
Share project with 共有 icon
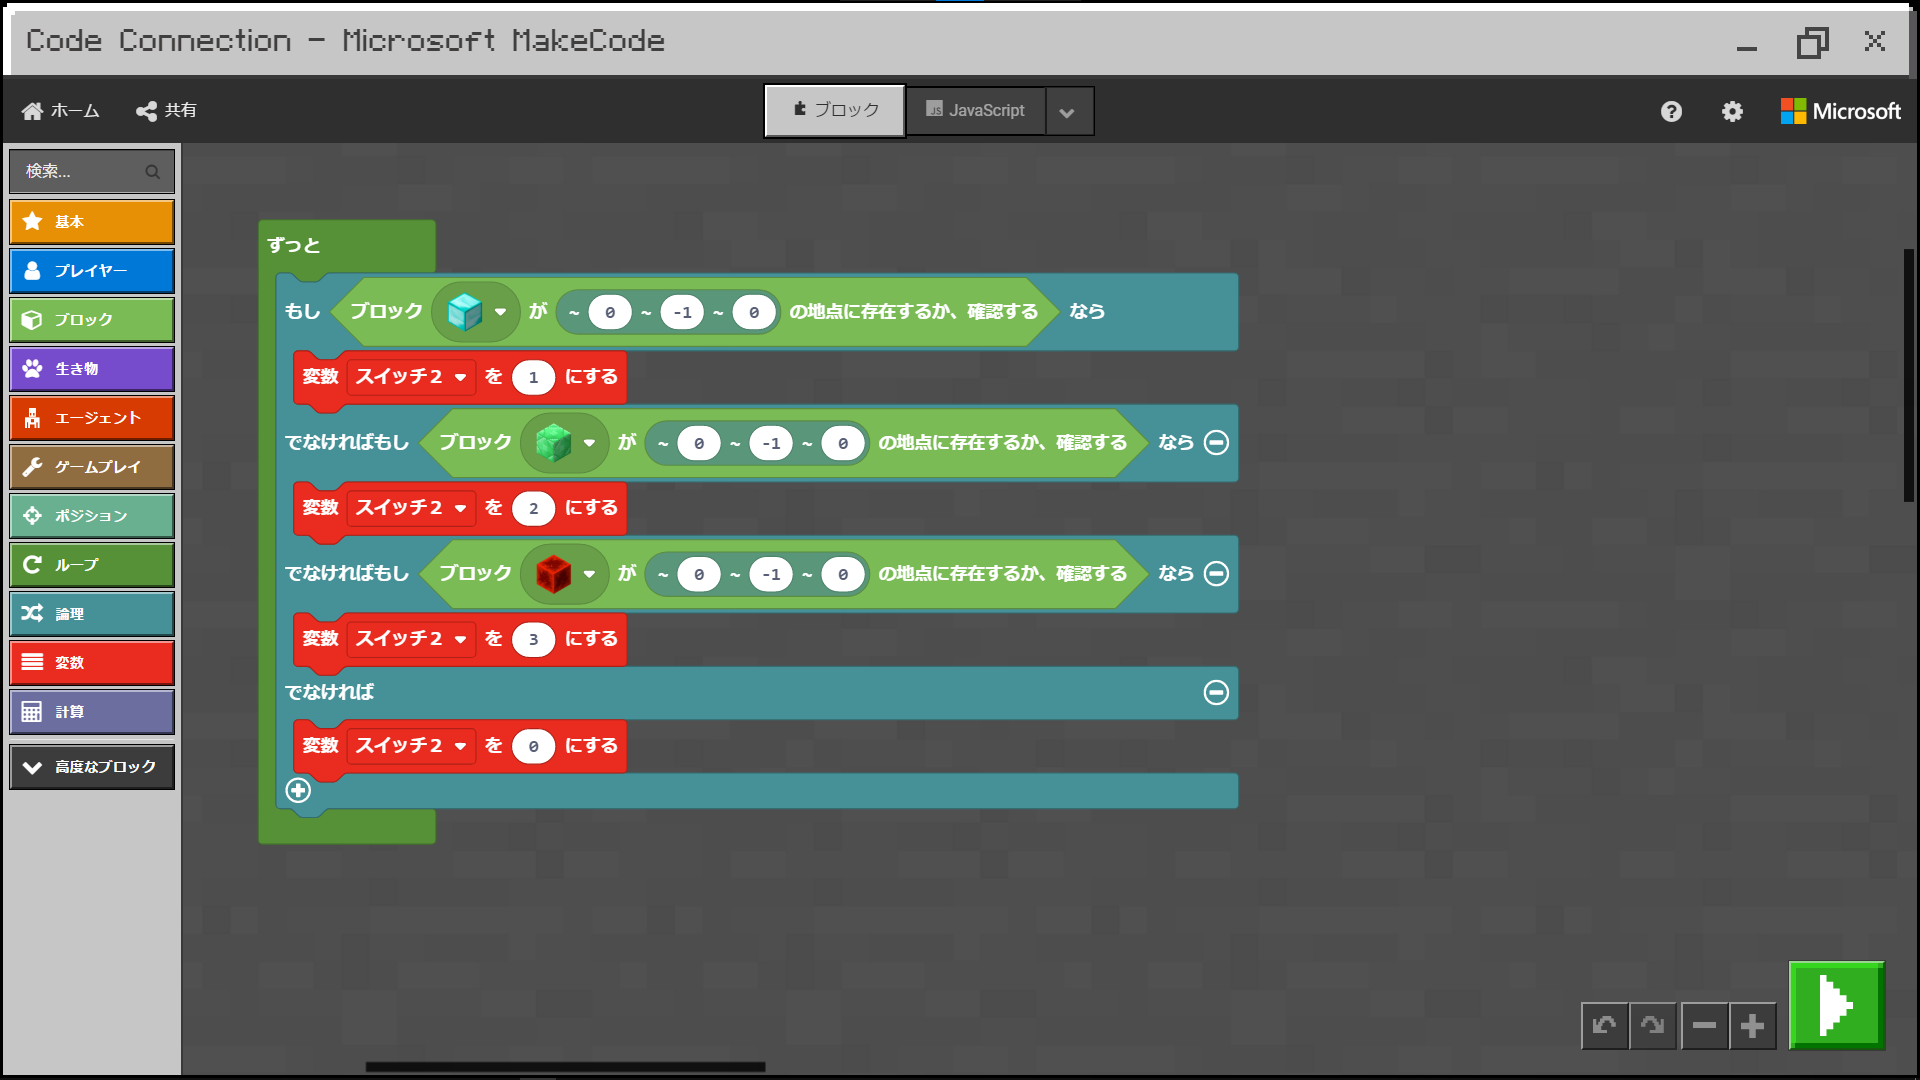[167, 110]
